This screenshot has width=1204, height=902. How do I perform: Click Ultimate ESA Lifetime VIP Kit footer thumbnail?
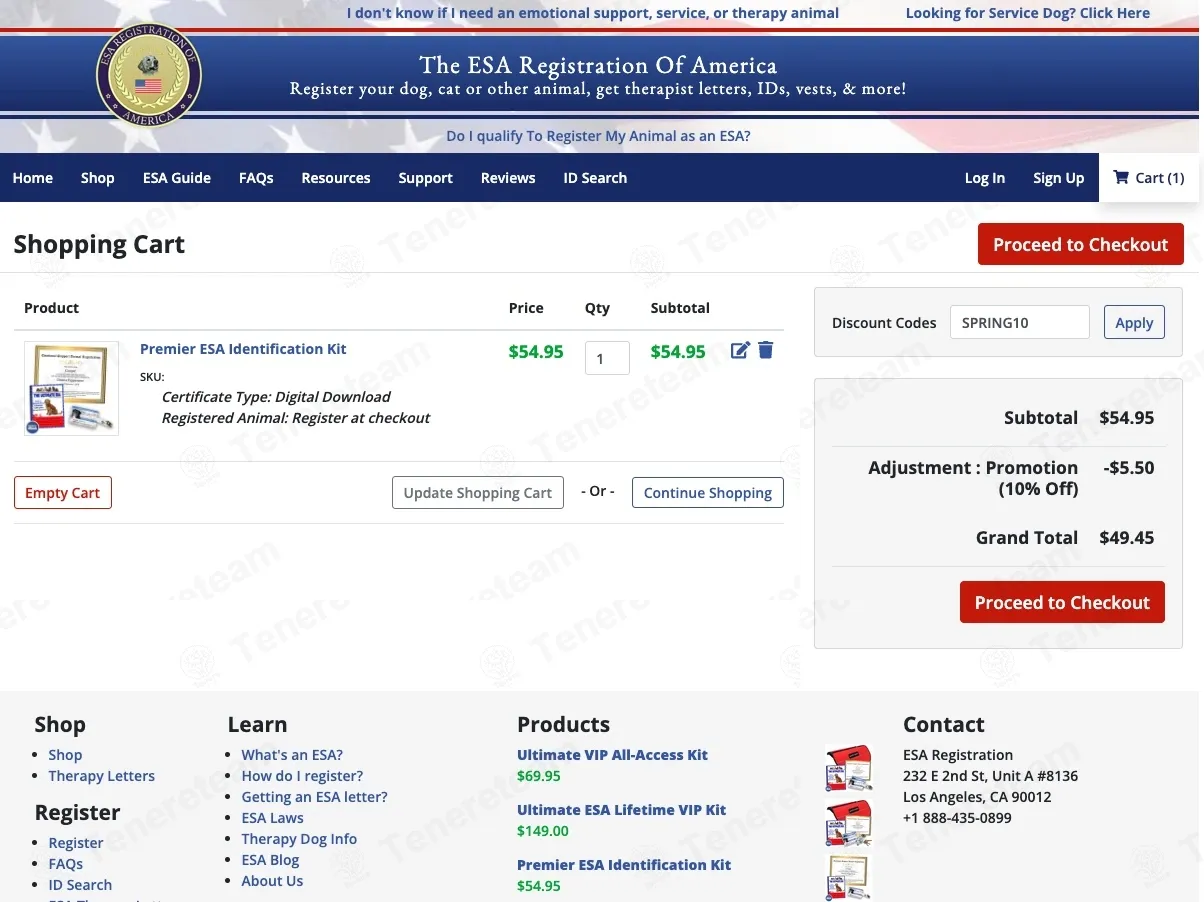tap(849, 823)
